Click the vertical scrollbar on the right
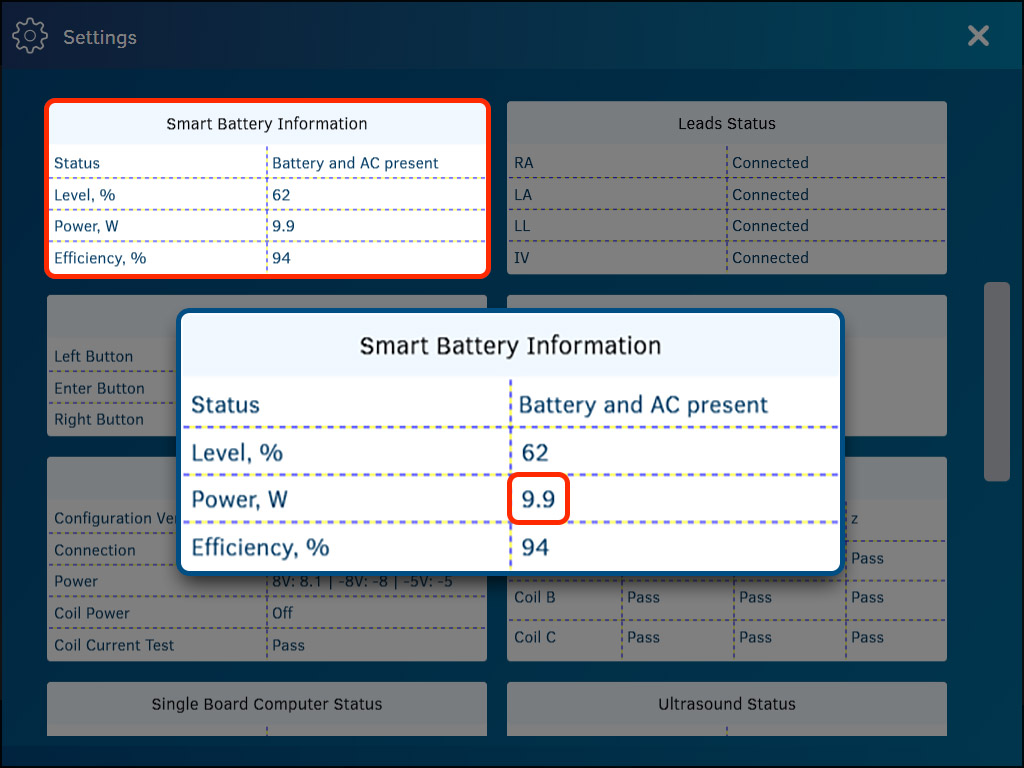 (997, 380)
